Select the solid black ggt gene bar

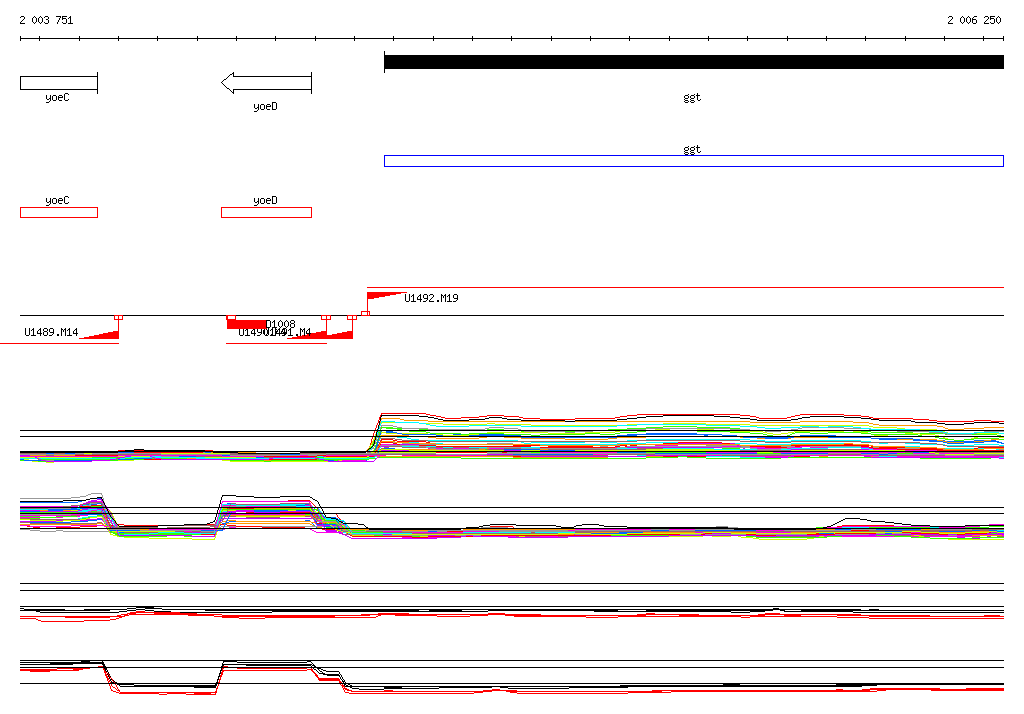coord(694,62)
